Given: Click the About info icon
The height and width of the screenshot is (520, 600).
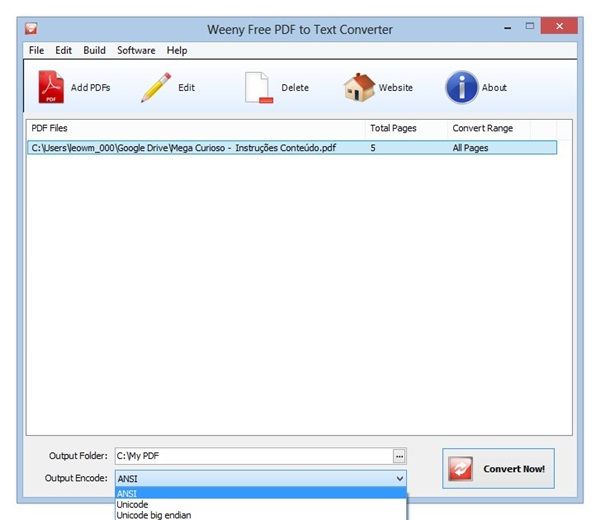Looking at the screenshot, I should [x=461, y=87].
